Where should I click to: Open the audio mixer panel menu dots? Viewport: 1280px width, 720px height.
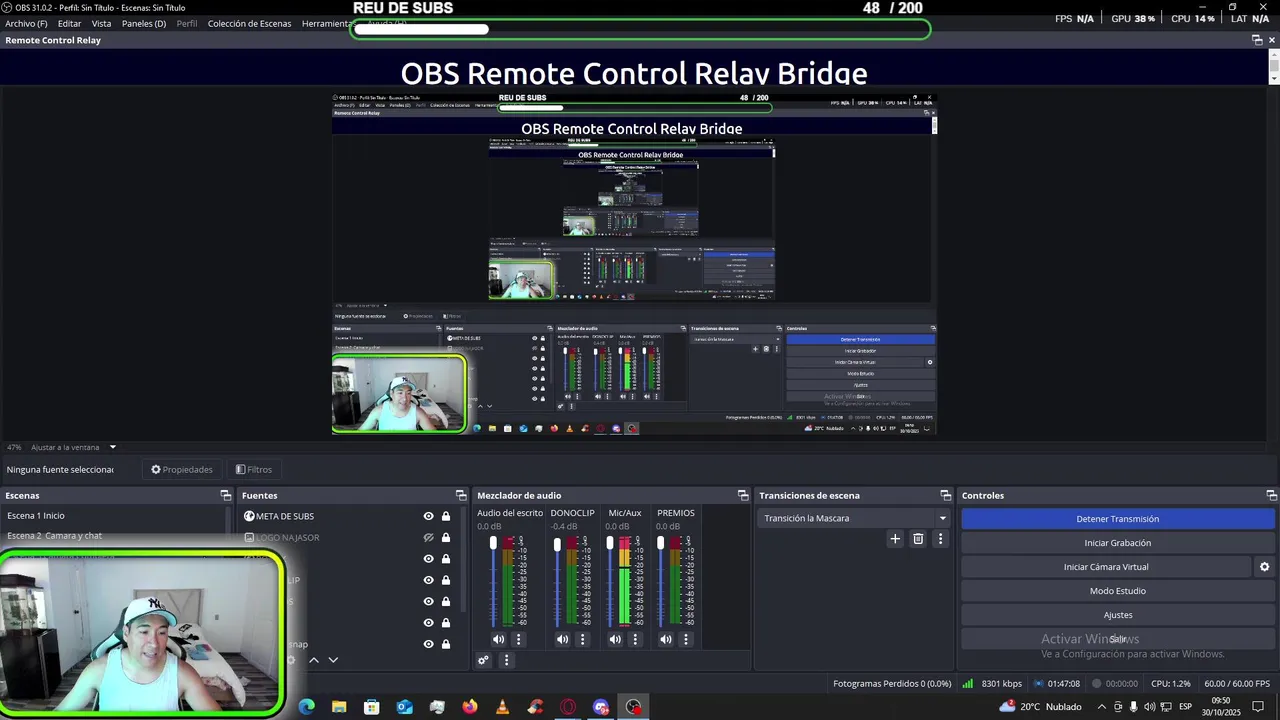tap(506, 660)
